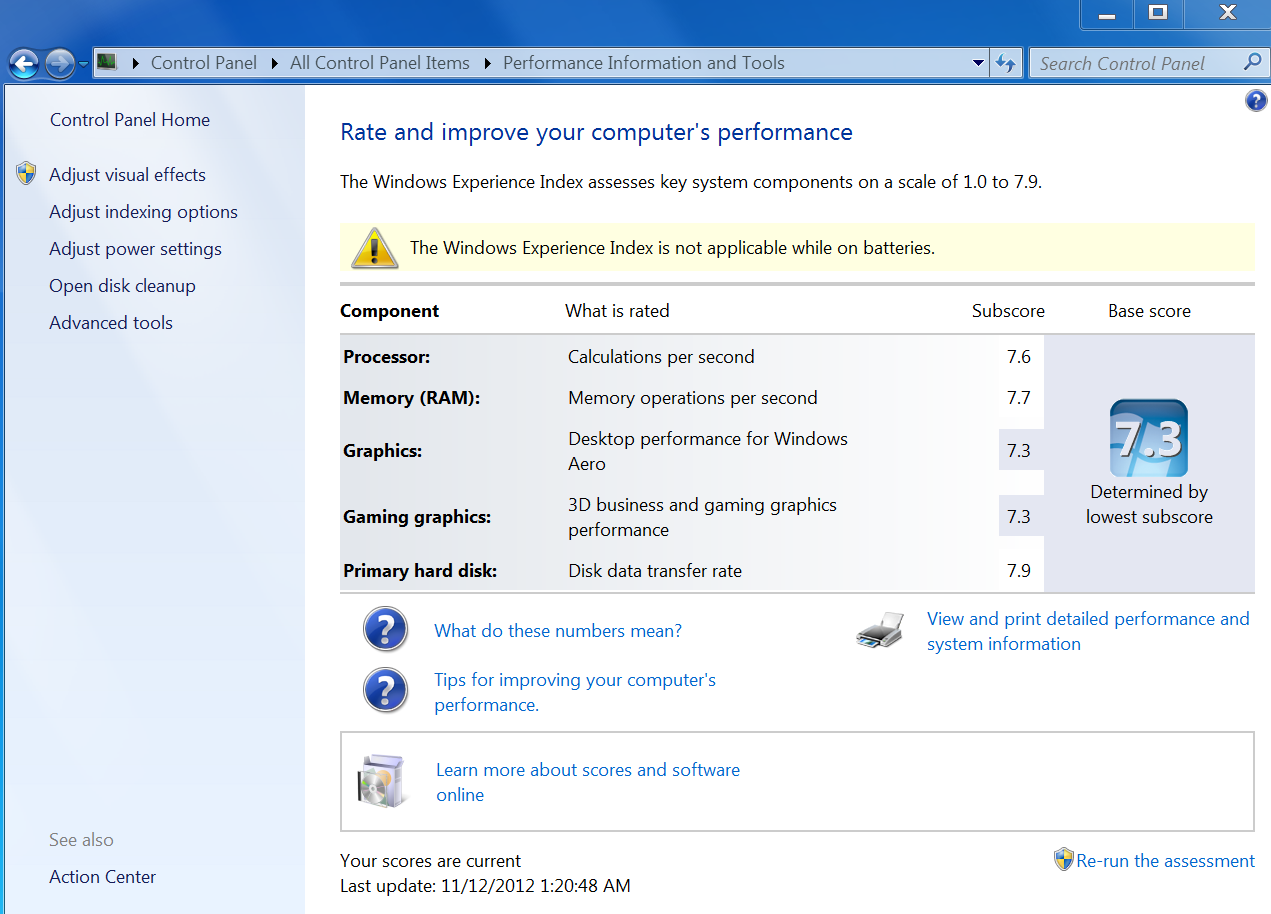Image resolution: width=1271 pixels, height=914 pixels.
Task: Click the Back navigation arrow
Action: click(x=24, y=63)
